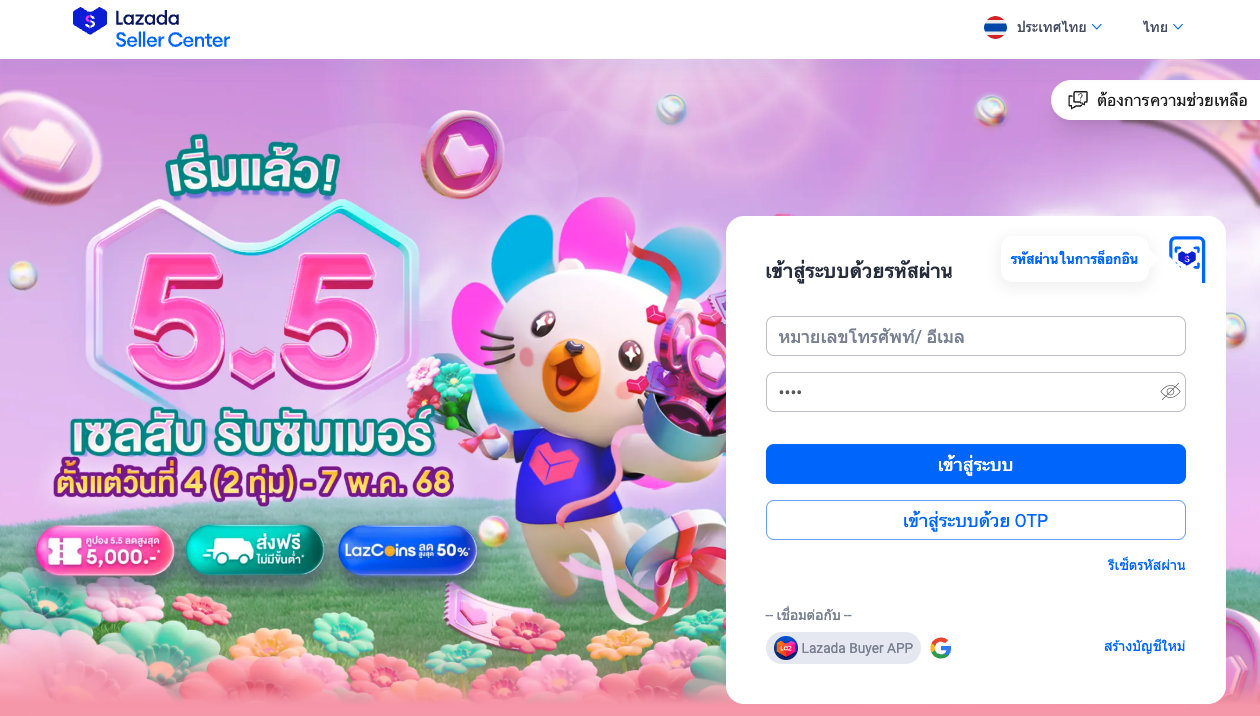Image resolution: width=1260 pixels, height=716 pixels.
Task: Choose เข้าสู่ระบบด้วย OTP button
Action: coord(976,520)
